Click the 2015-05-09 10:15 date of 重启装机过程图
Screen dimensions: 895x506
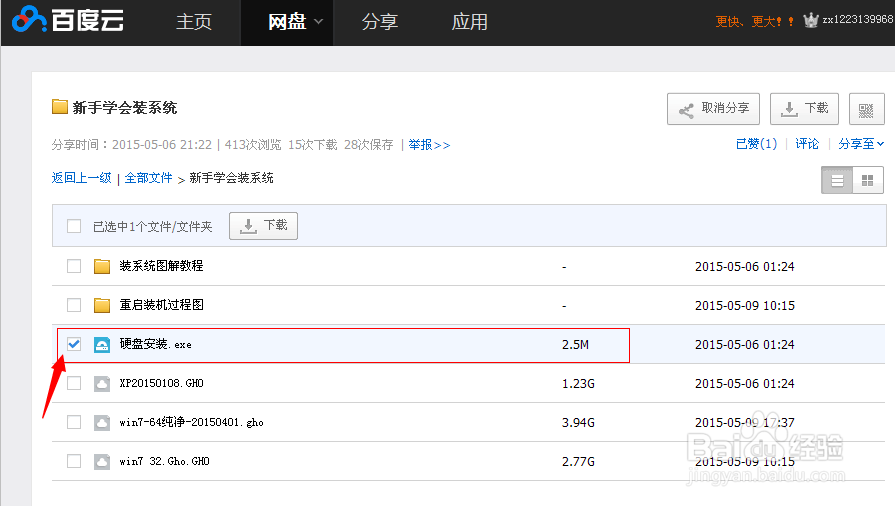(x=745, y=306)
